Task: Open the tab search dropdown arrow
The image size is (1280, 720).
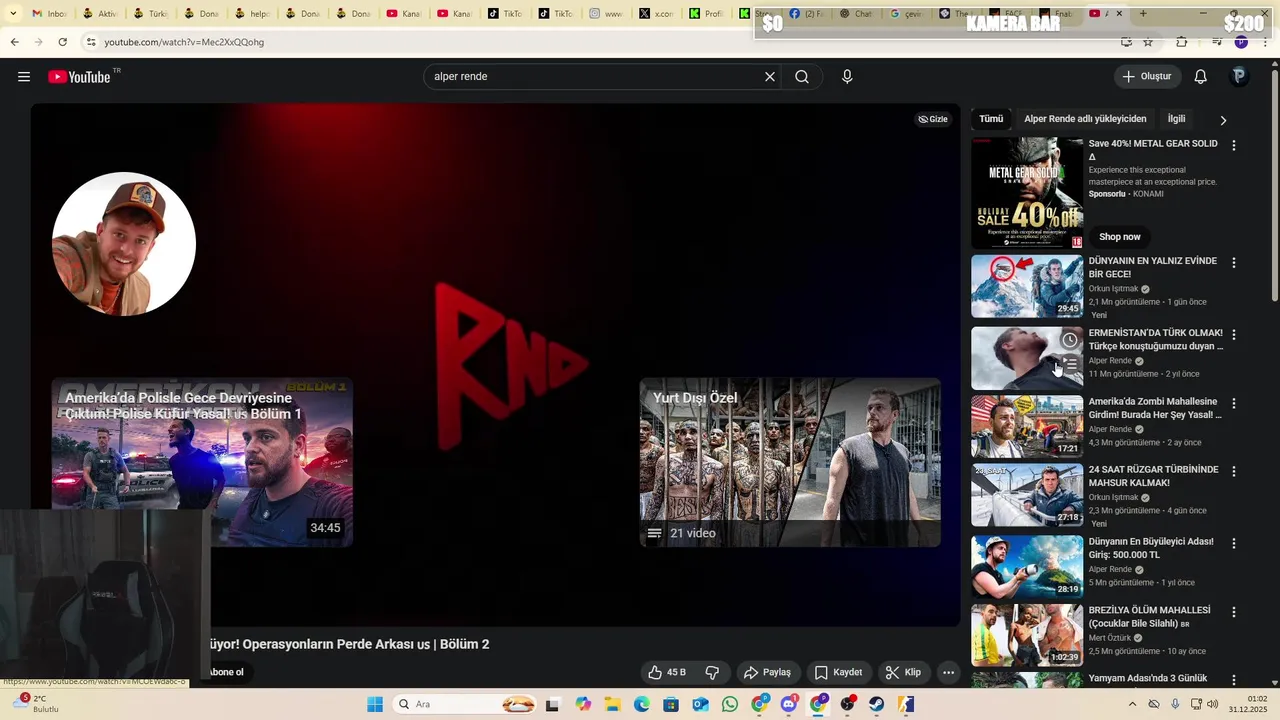Action: (12, 14)
